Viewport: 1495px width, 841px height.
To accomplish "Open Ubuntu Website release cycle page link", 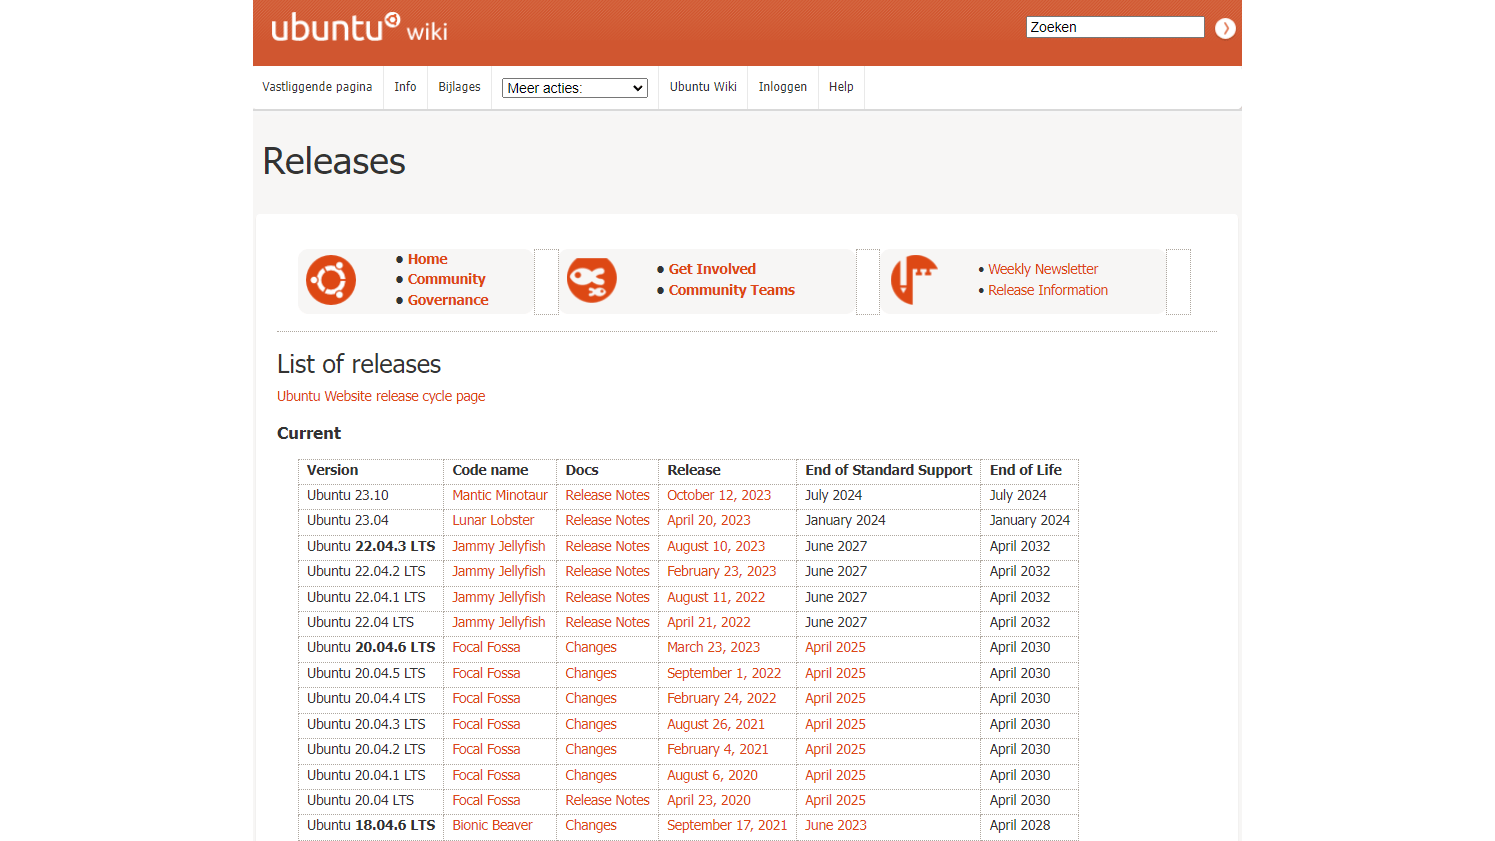I will tap(381, 396).
